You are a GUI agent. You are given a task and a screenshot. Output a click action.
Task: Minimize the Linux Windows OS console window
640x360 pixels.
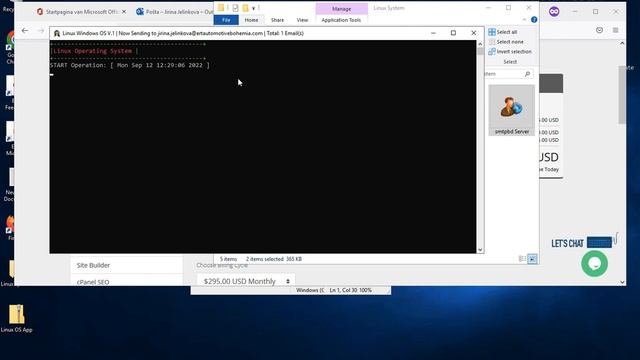click(433, 33)
